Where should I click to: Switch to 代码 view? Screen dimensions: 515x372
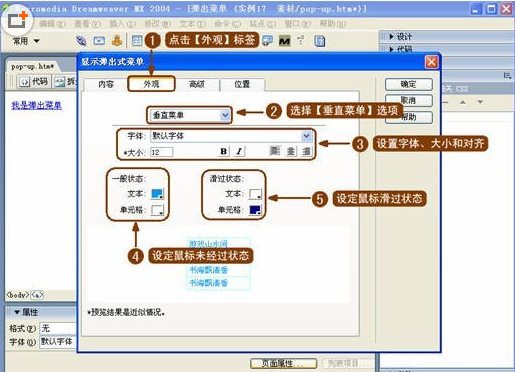(x=34, y=81)
